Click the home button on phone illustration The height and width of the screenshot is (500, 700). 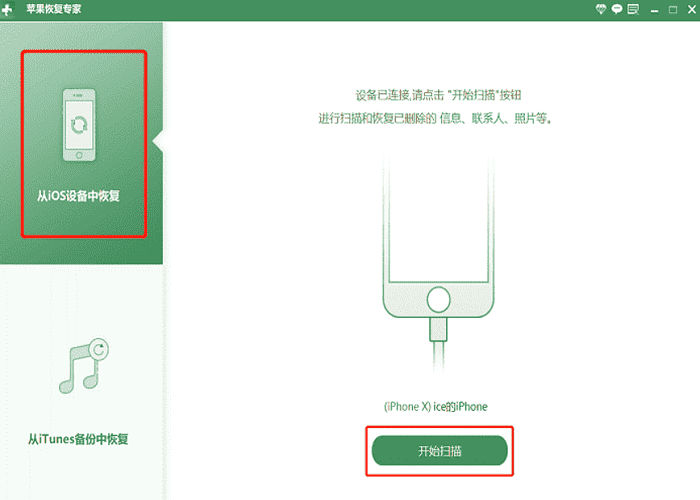tap(438, 300)
